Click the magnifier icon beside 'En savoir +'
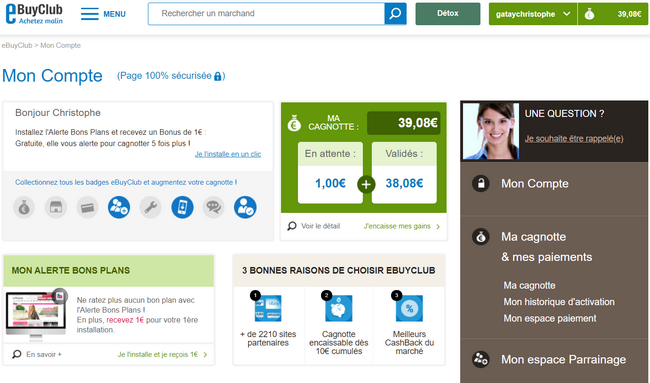Screen dimensions: 650x383 point(17,354)
